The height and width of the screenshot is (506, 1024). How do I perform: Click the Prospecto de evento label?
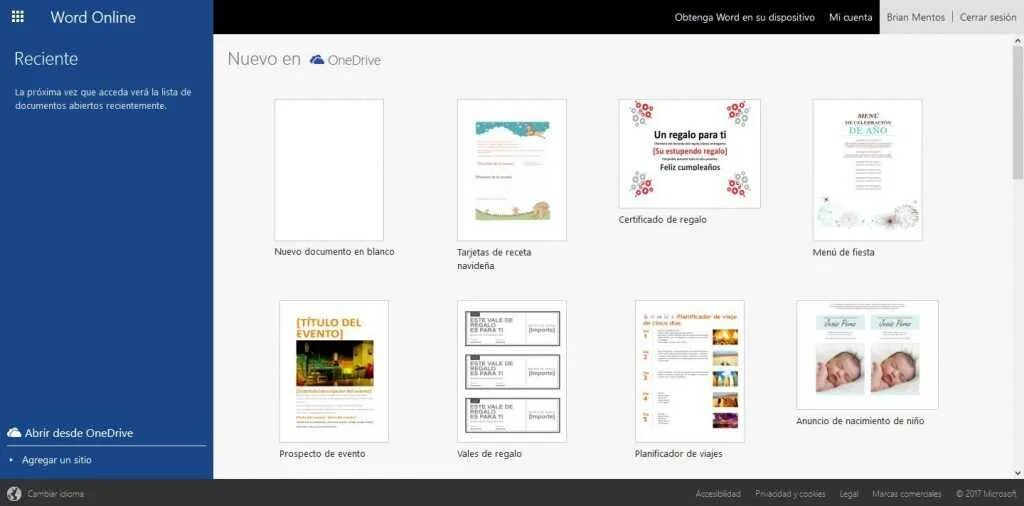322,454
